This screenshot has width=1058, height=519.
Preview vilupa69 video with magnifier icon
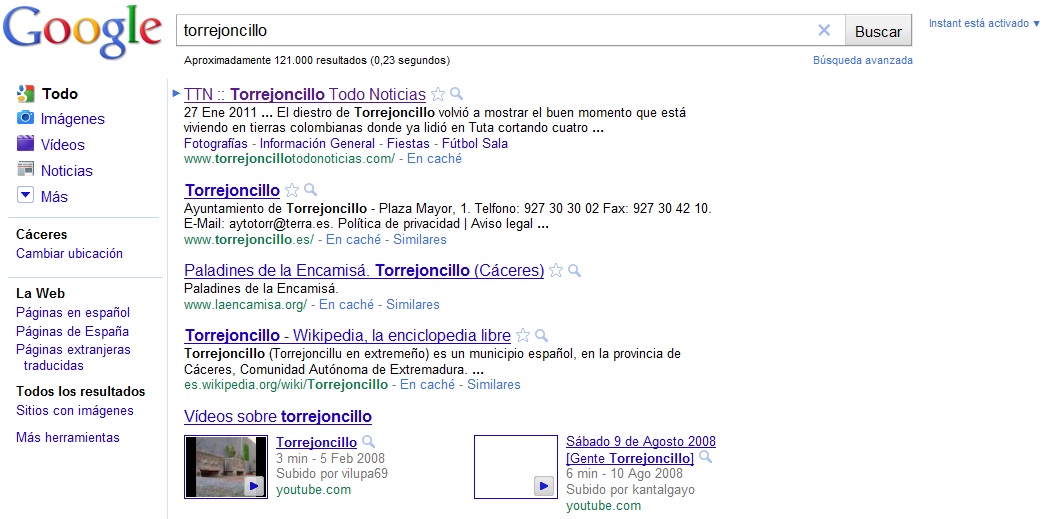(x=368, y=441)
